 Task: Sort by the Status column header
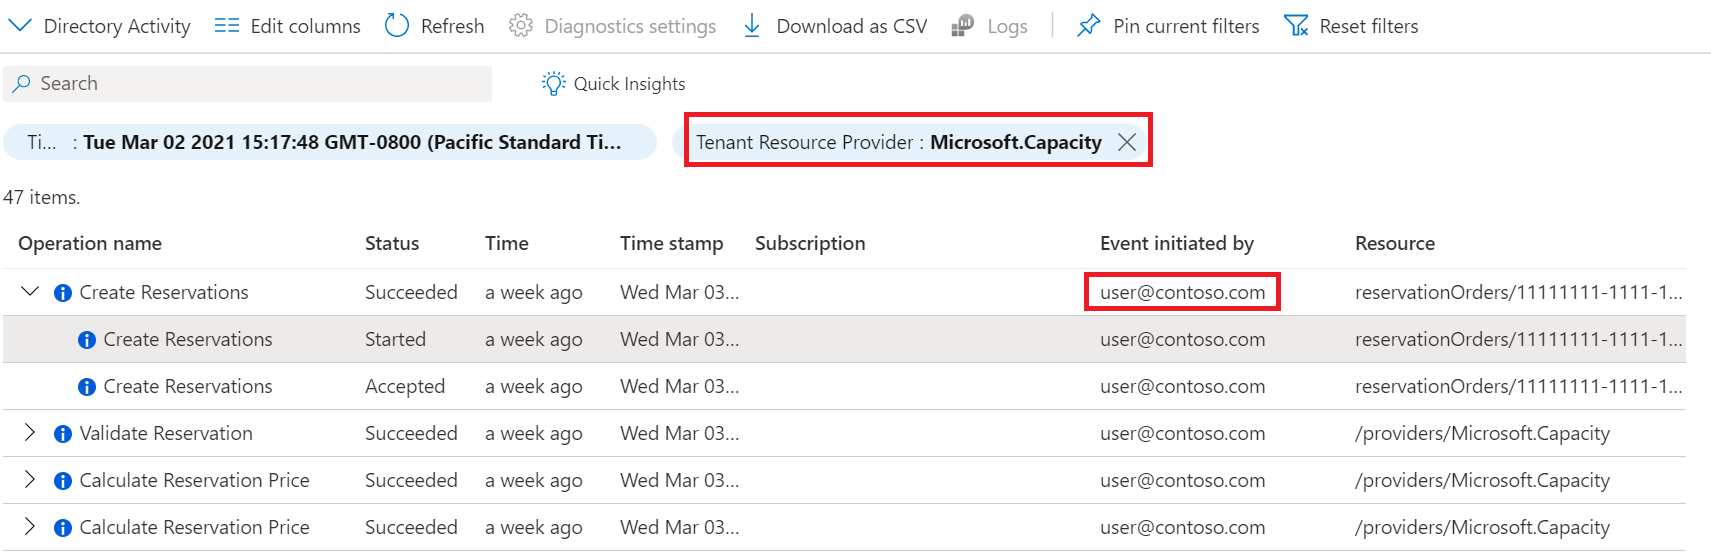[x=392, y=243]
